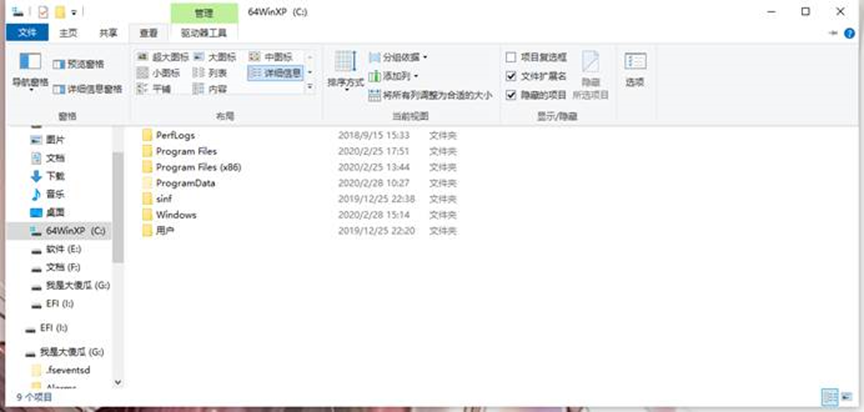Open 文档 Documents library in navigation pane

pyautogui.click(x=48, y=158)
